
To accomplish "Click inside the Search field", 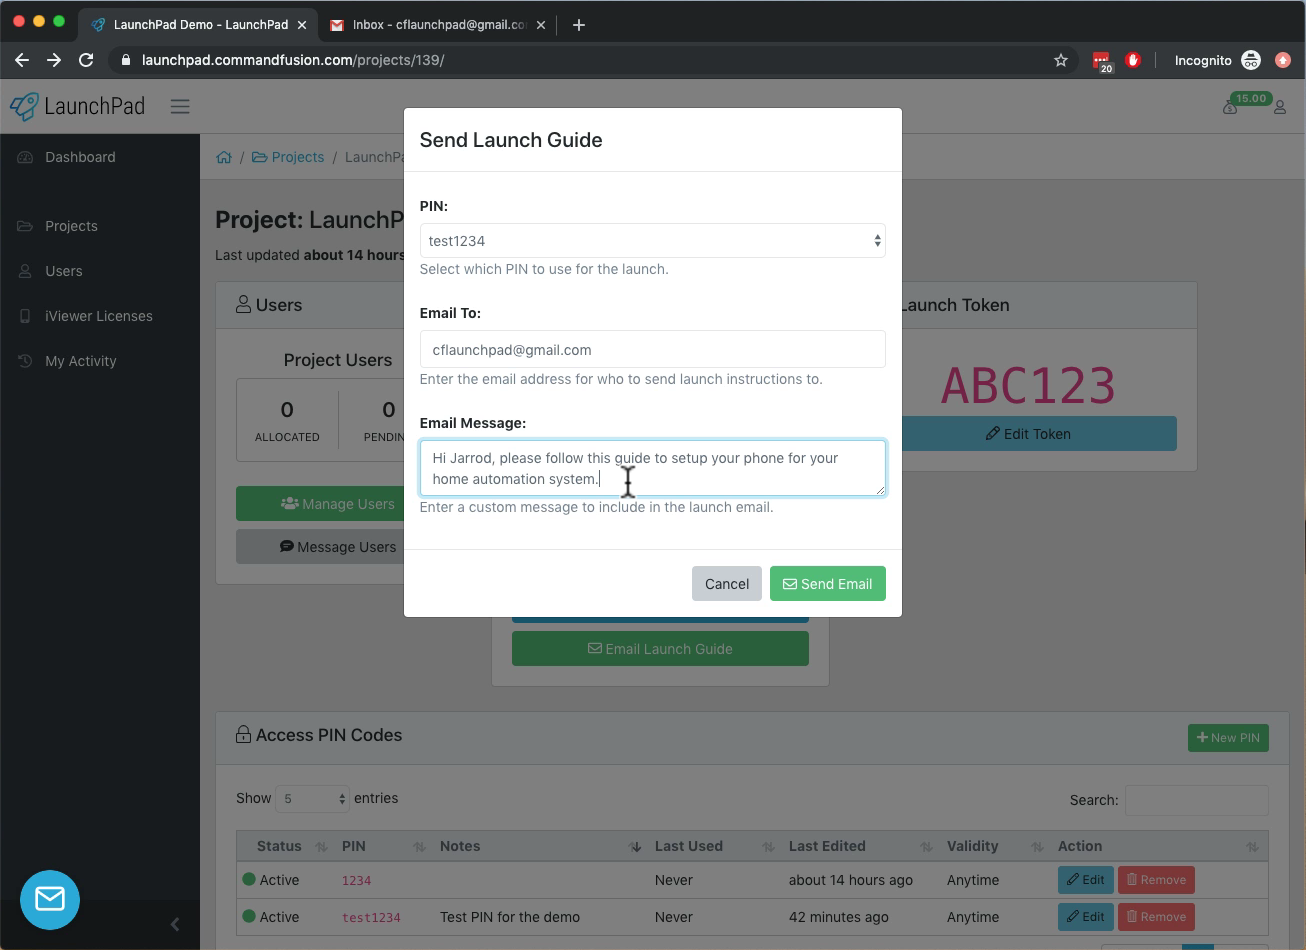I will (x=1196, y=800).
